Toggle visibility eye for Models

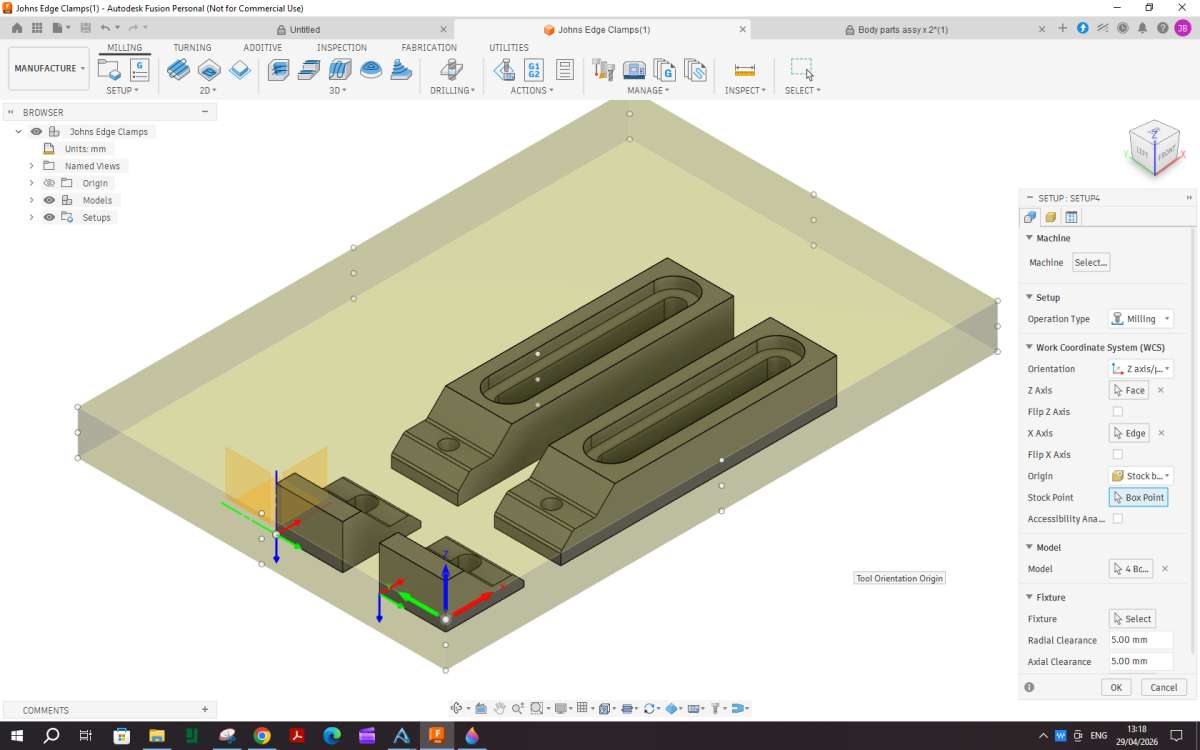(x=49, y=200)
